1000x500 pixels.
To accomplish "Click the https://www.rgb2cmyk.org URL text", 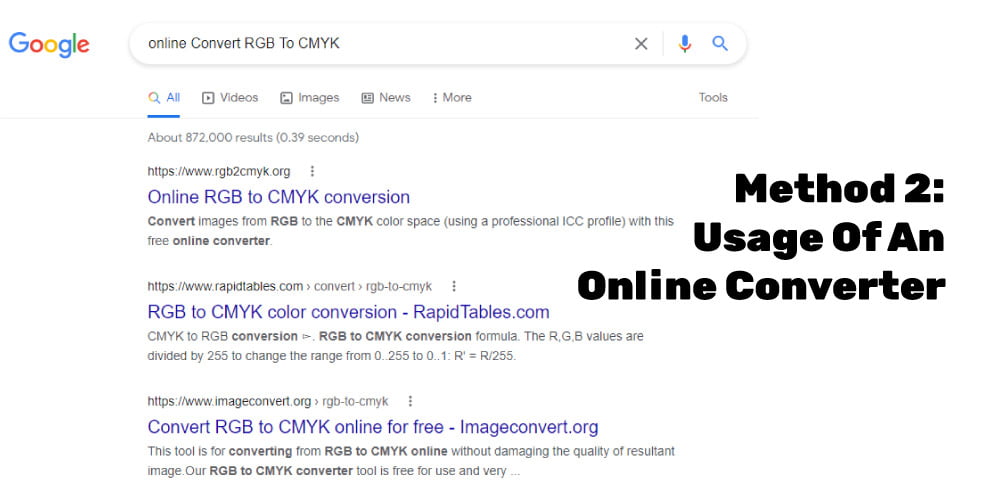I will 219,171.
